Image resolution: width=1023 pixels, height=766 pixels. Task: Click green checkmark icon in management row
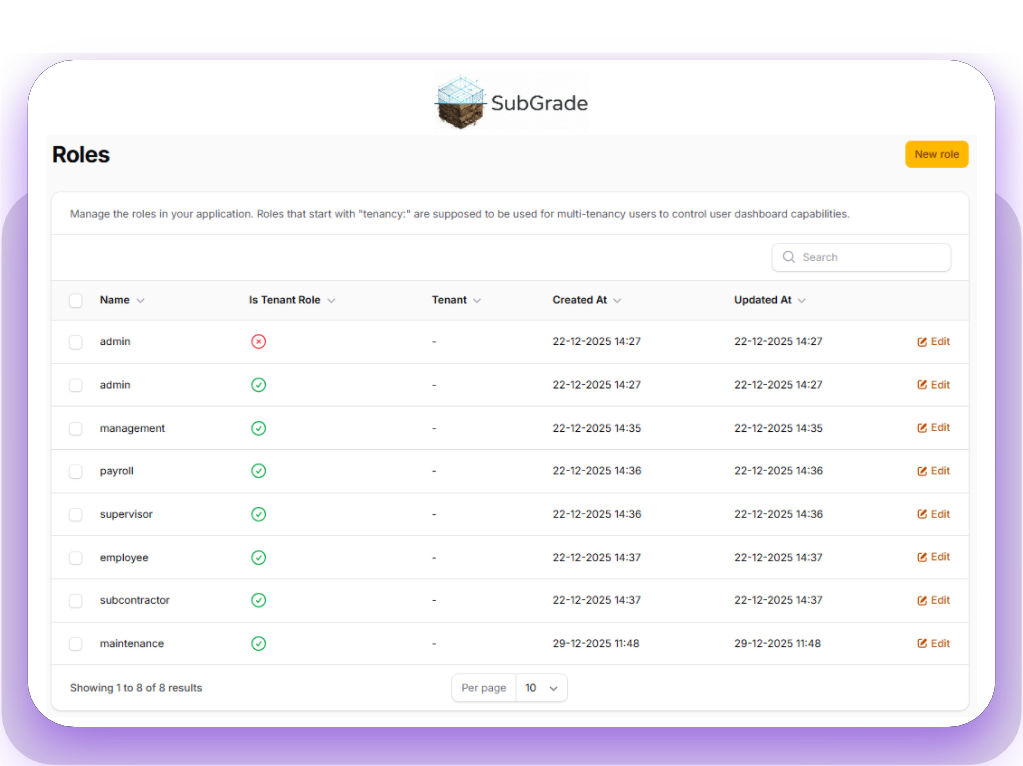point(258,428)
